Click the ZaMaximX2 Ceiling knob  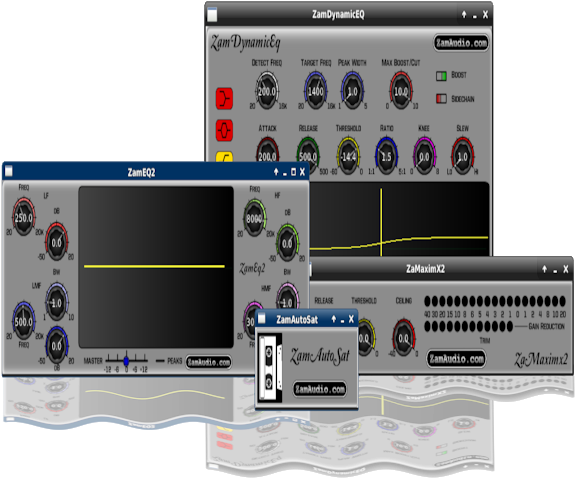click(x=403, y=338)
